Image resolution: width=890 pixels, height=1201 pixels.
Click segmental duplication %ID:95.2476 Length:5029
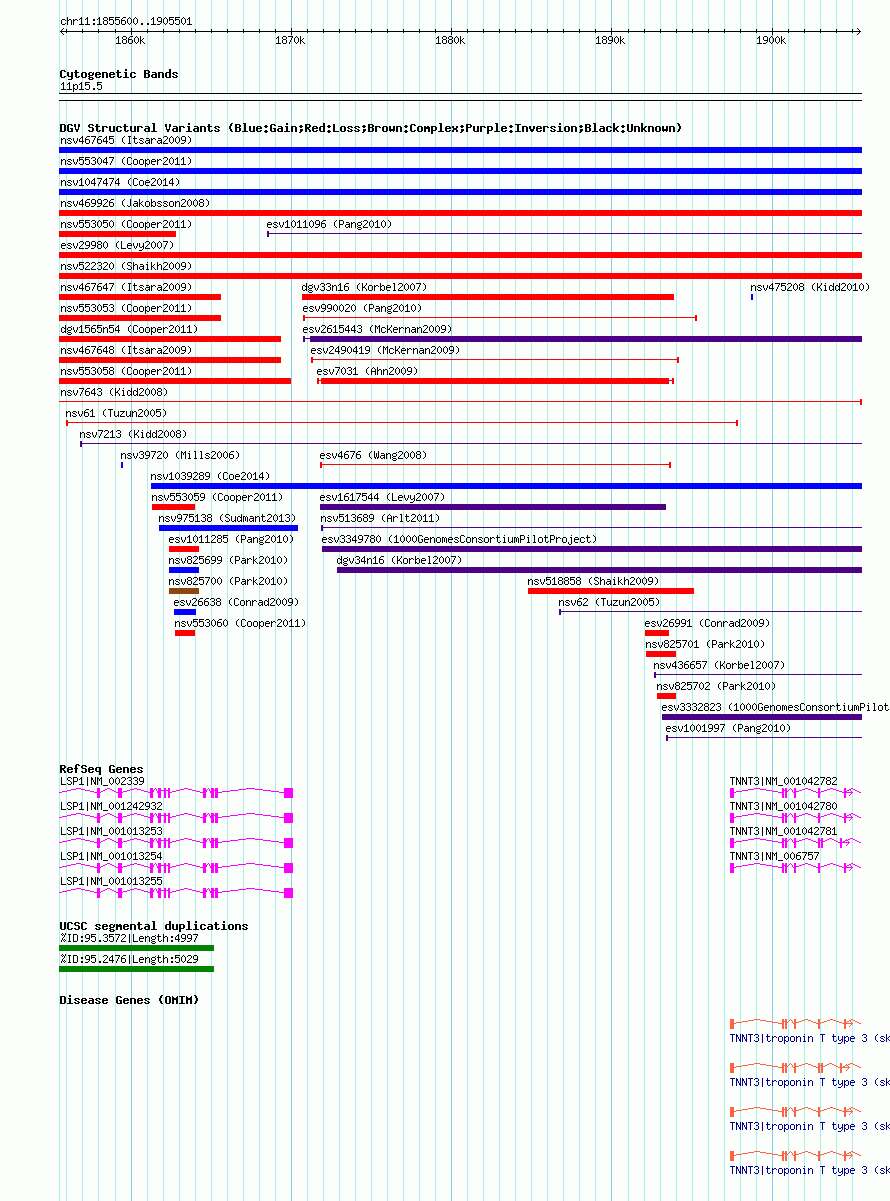point(137,969)
